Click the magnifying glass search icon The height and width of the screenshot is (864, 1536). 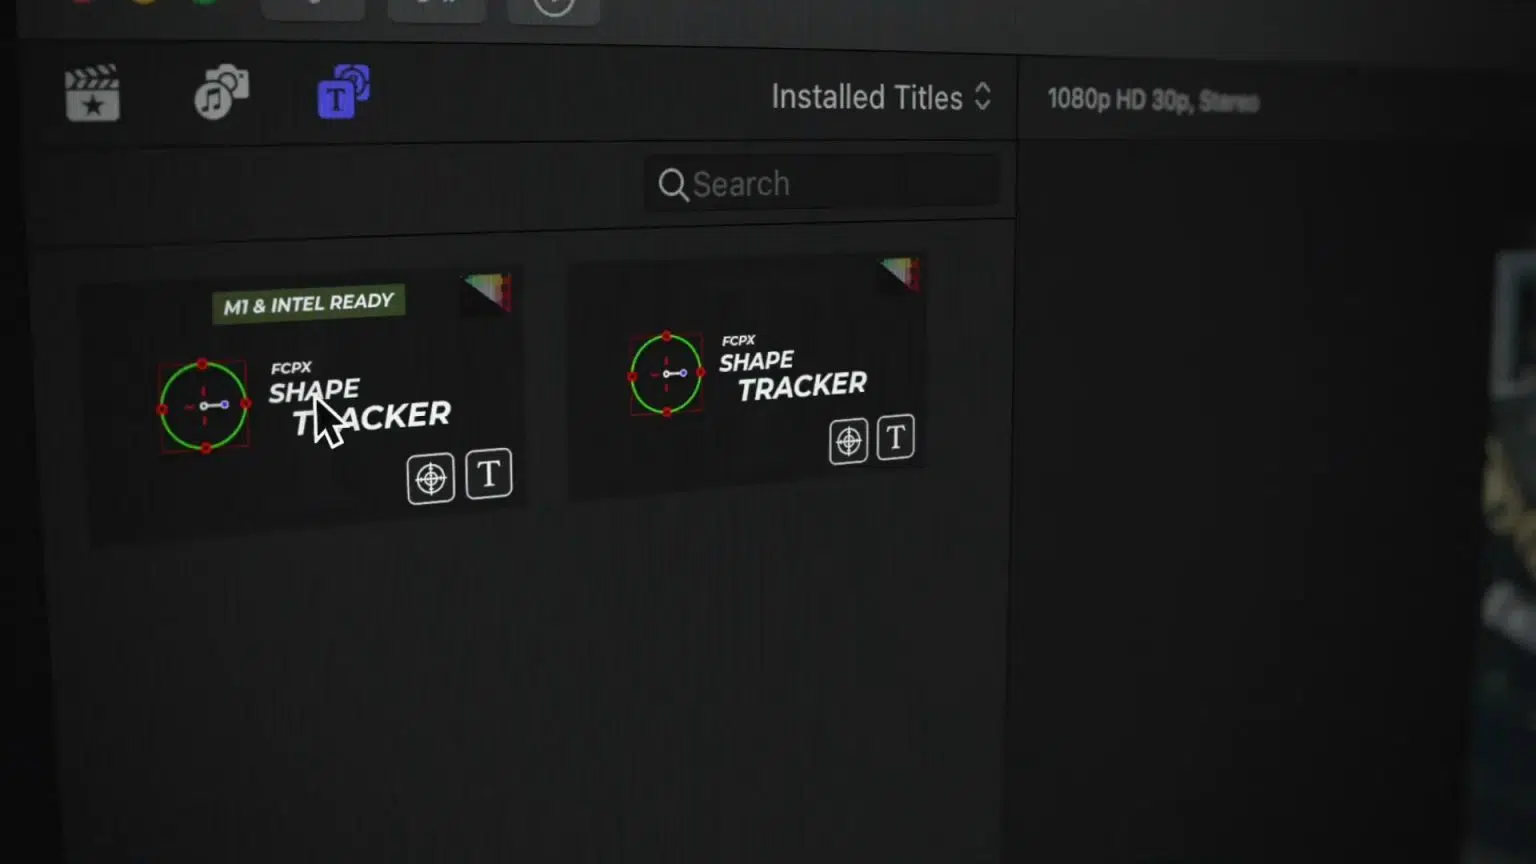click(673, 185)
